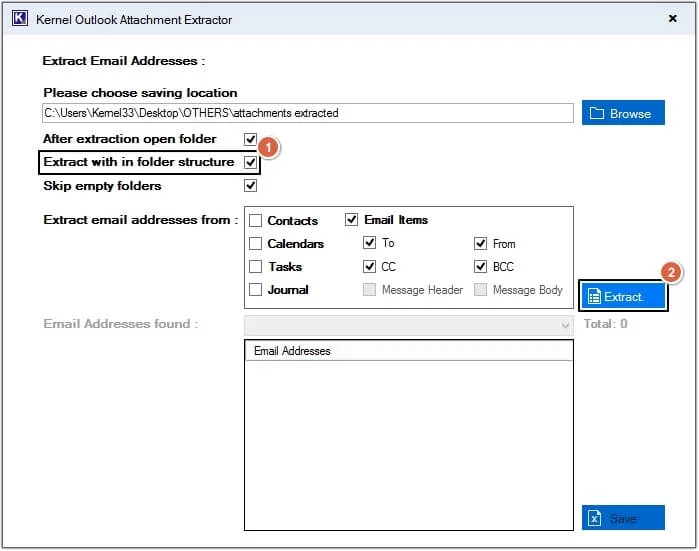
Task: Start extraction with the Extract button
Action: (x=623, y=296)
